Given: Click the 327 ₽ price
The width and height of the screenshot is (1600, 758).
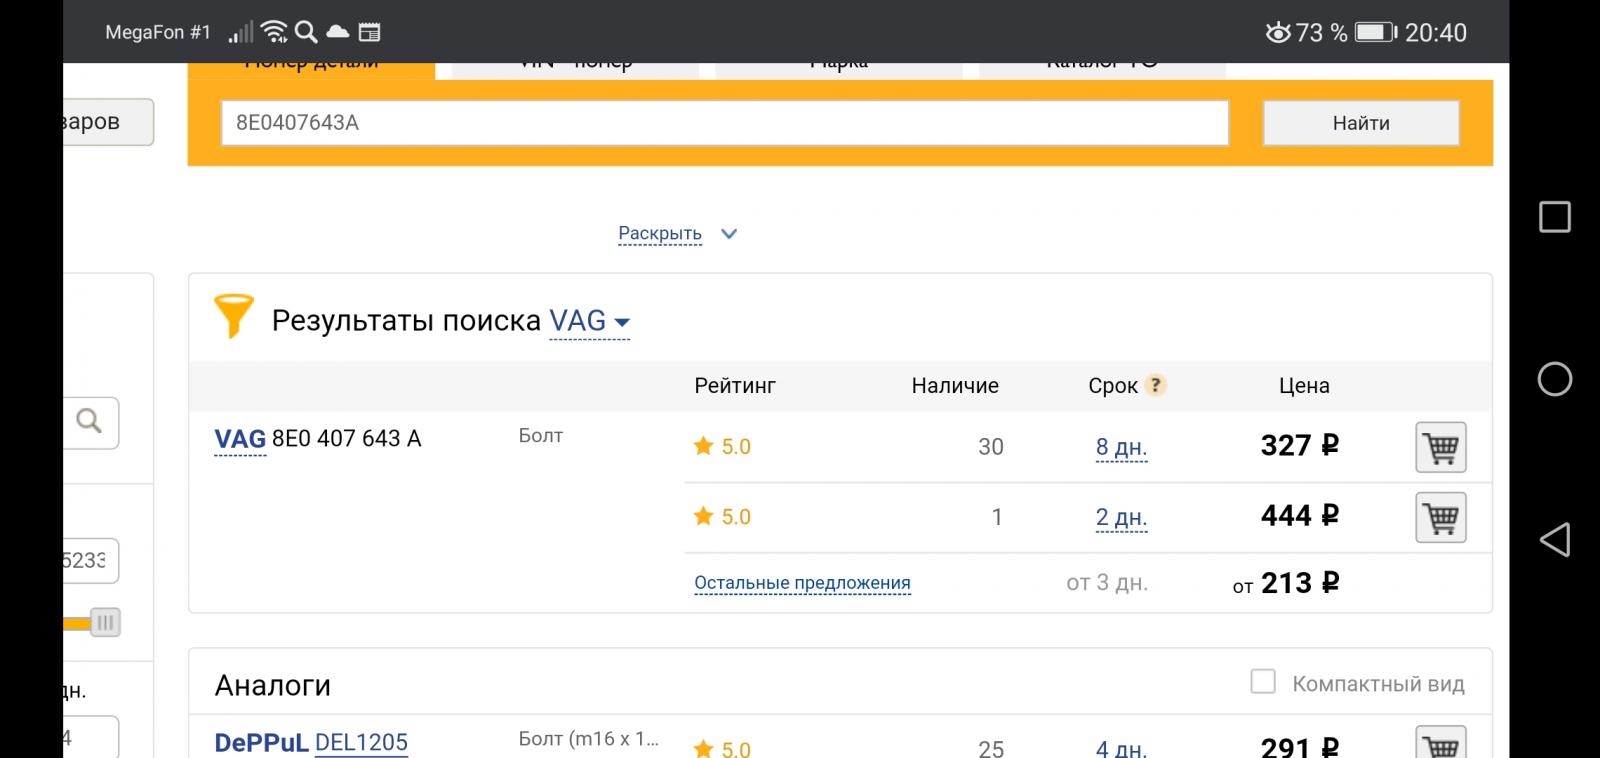Looking at the screenshot, I should [1299, 445].
